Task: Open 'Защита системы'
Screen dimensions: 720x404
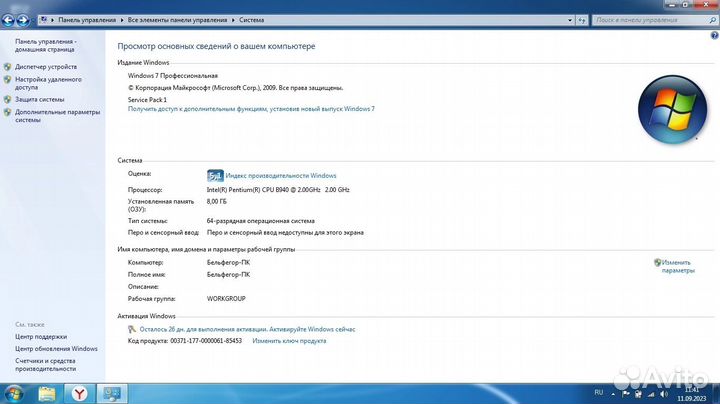Action: click(x=39, y=99)
